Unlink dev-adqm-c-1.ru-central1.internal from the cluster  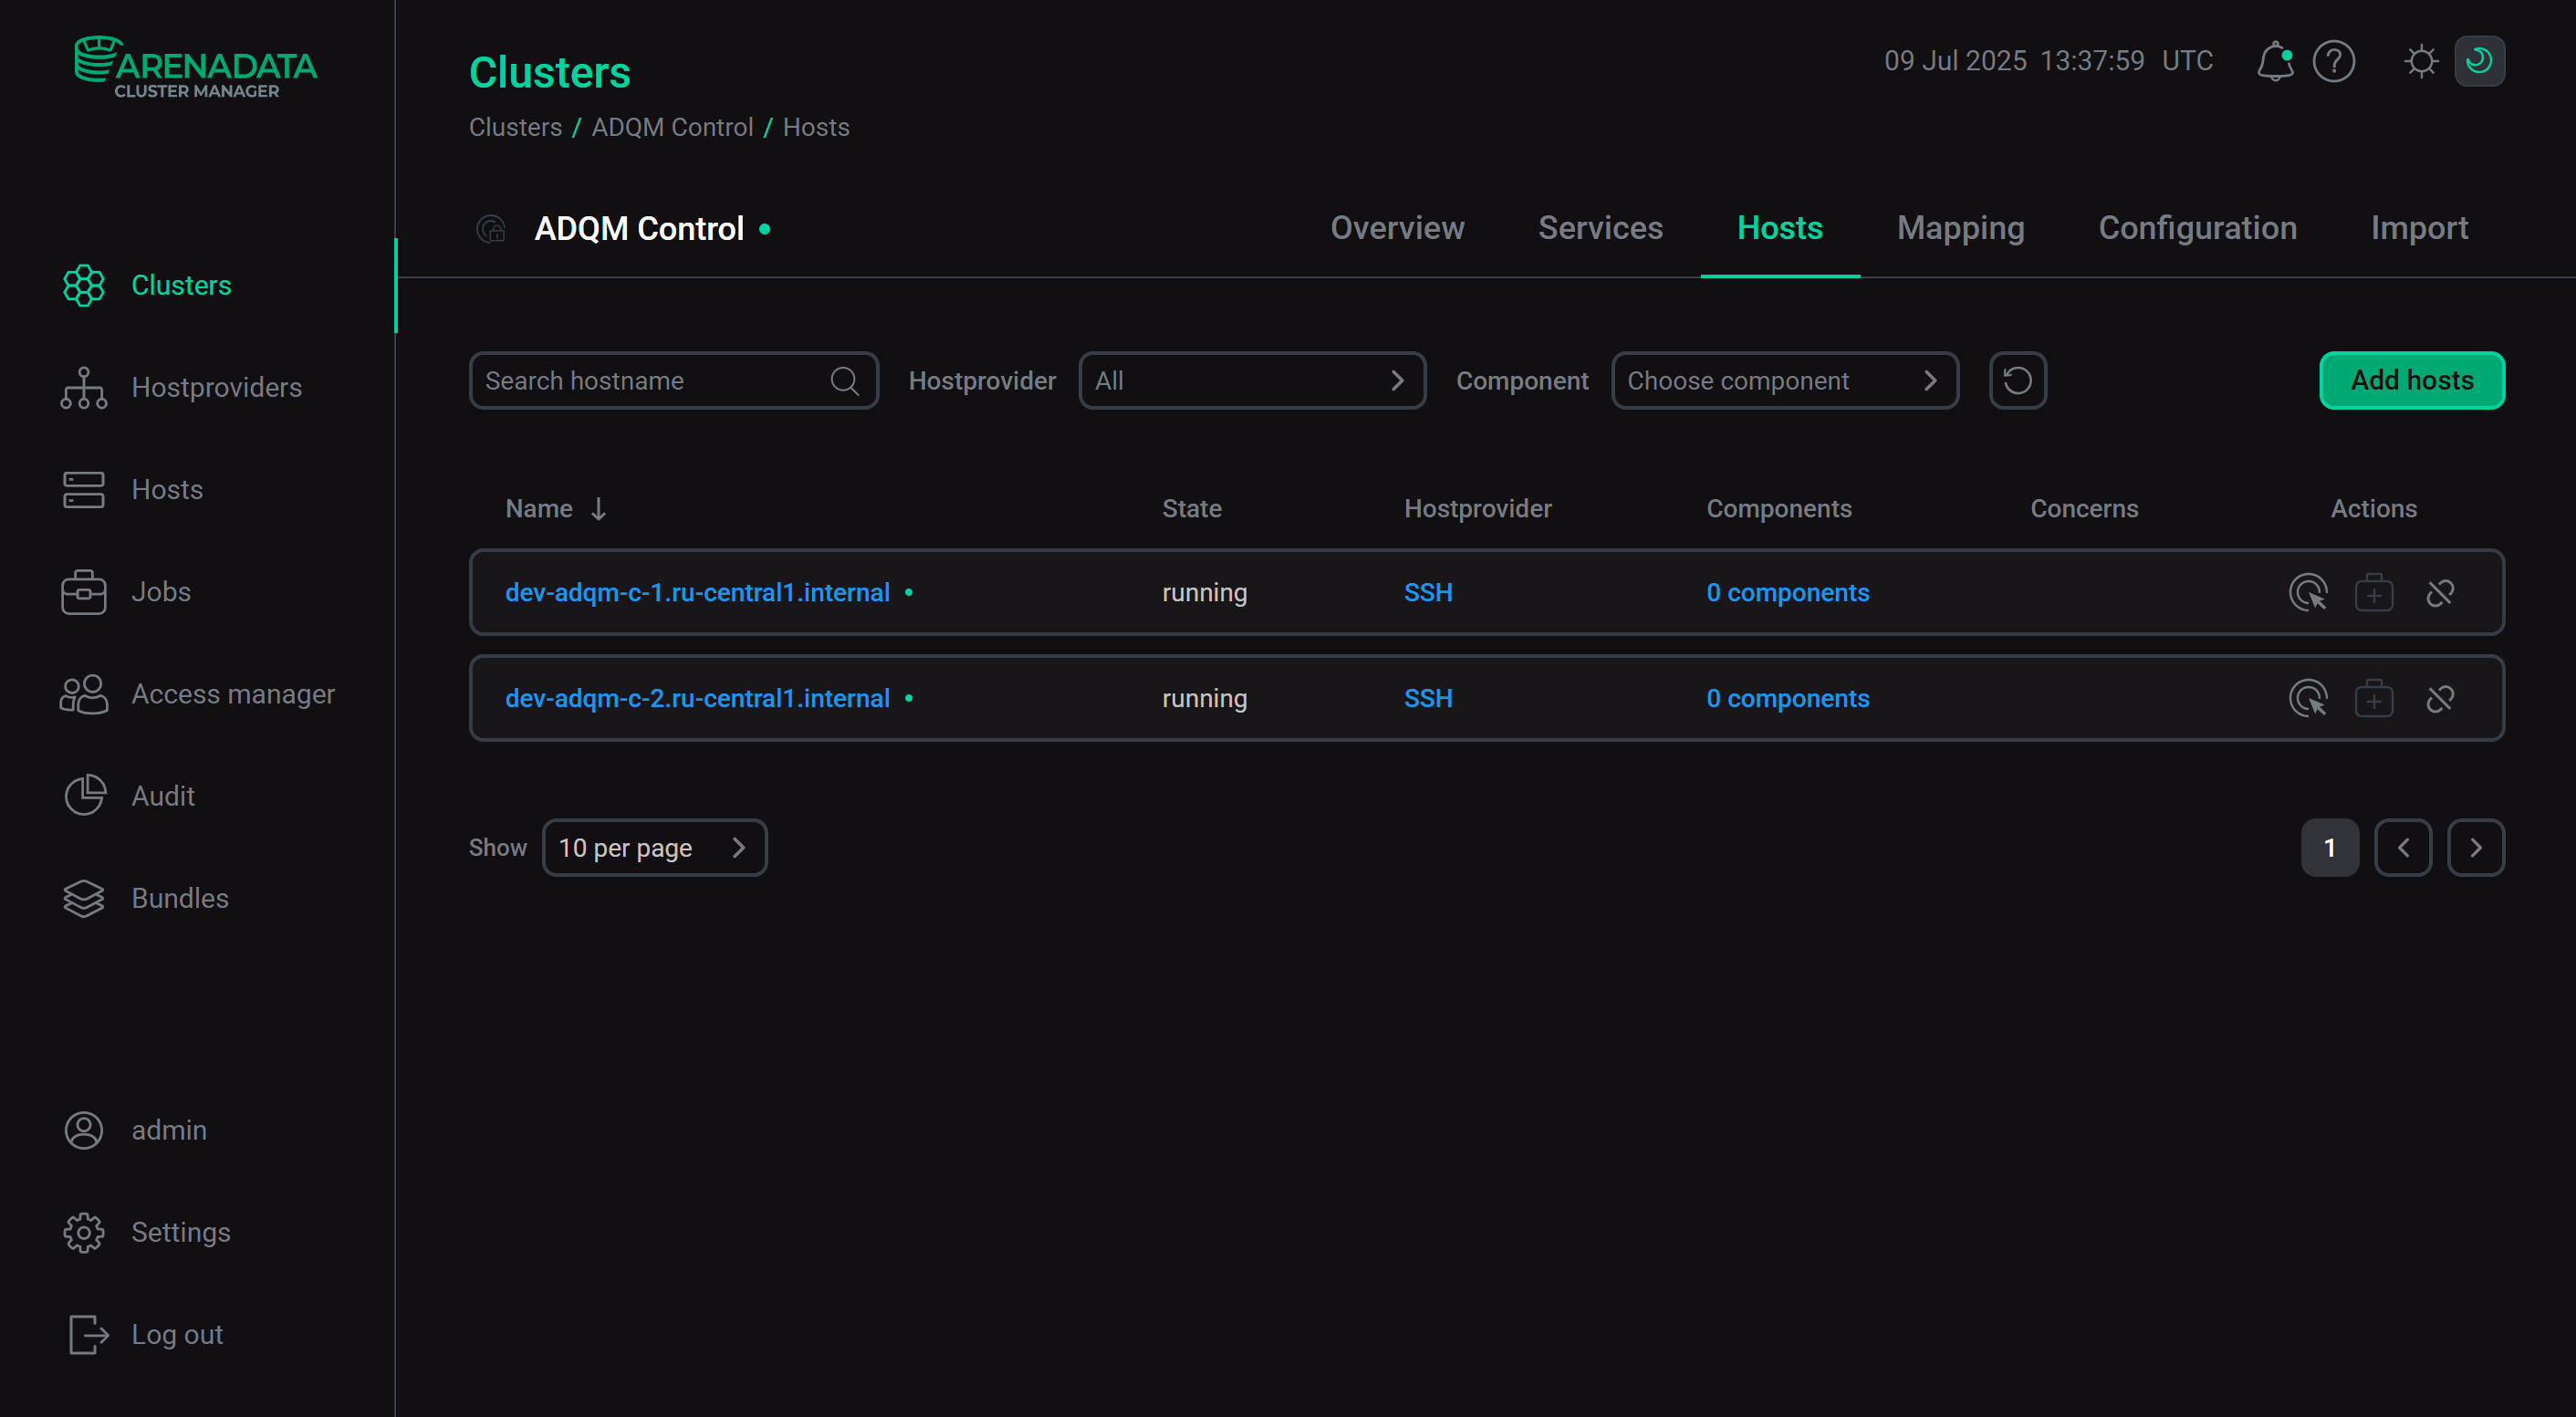(2440, 592)
